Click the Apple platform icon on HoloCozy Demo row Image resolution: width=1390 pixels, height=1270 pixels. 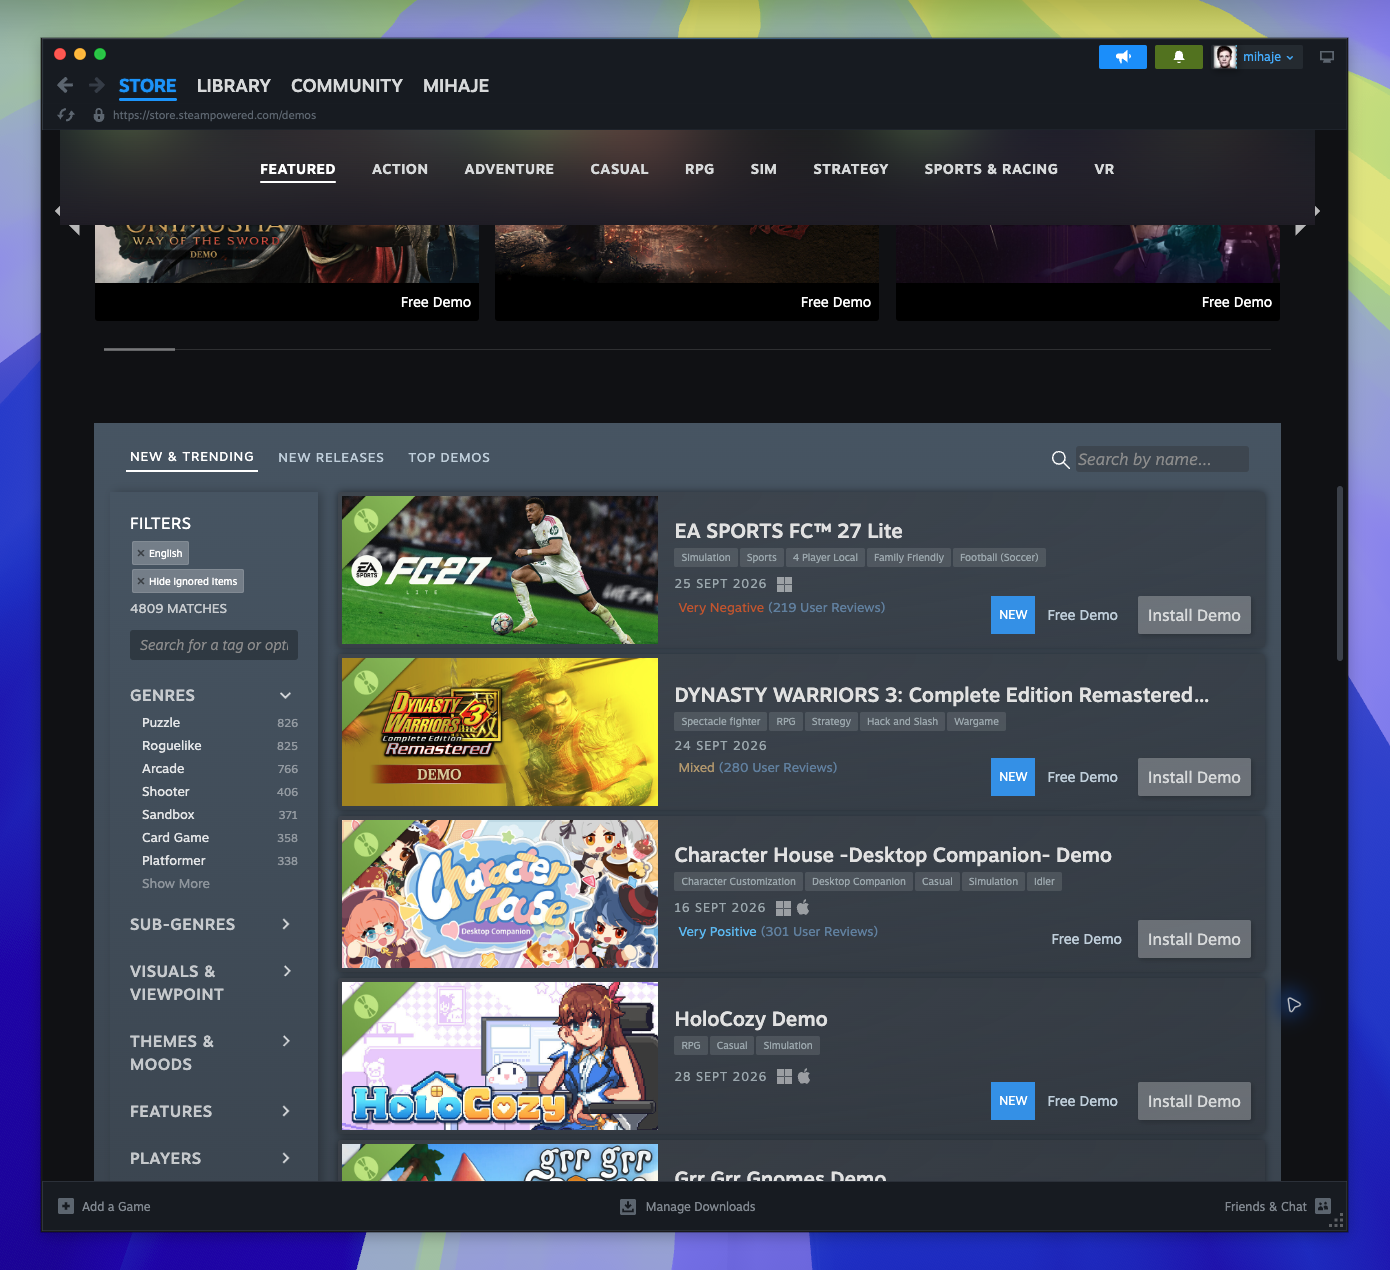click(x=803, y=1076)
